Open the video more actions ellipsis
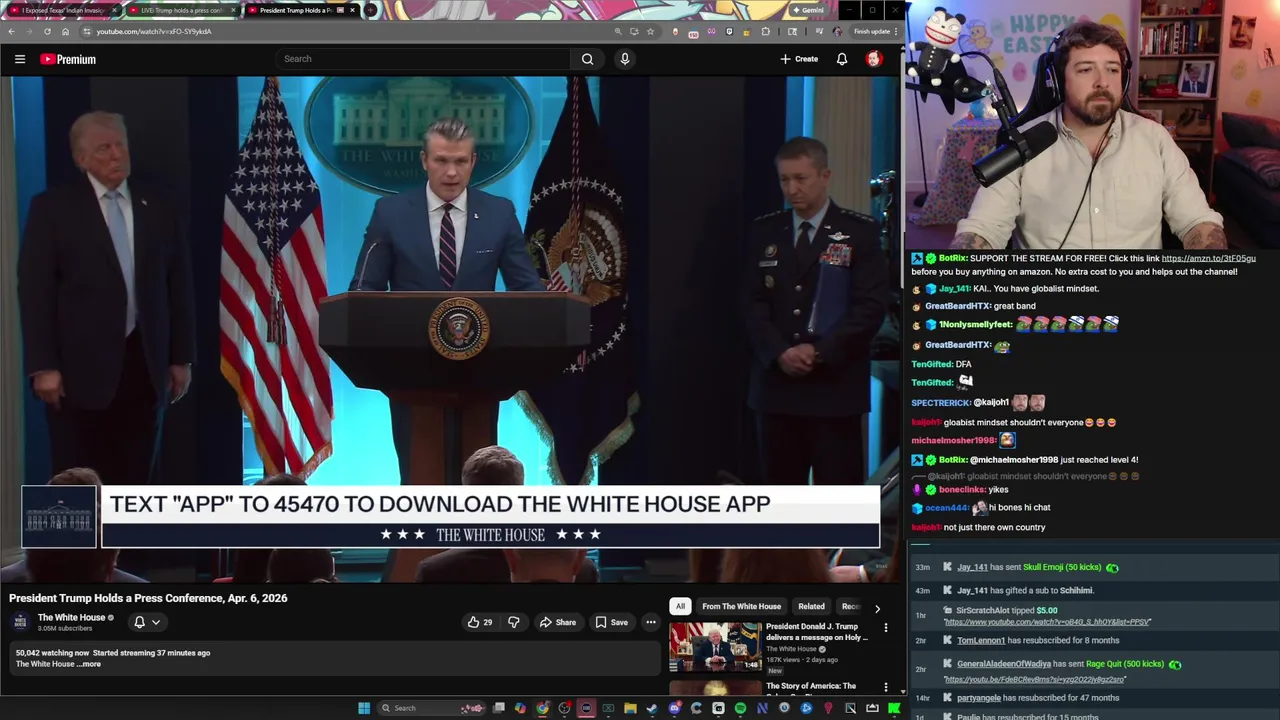Screen dimensions: 1280x720 (650, 622)
